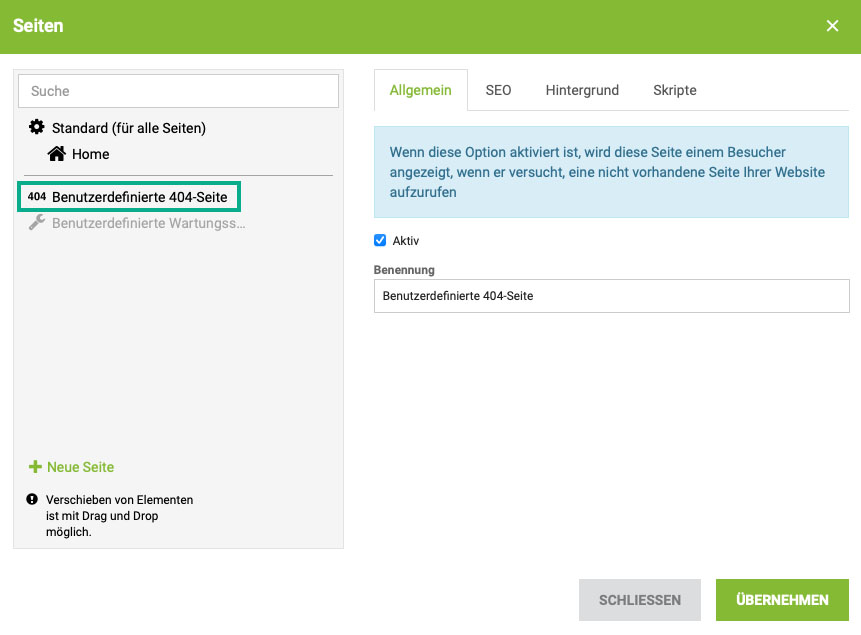The width and height of the screenshot is (861, 635).
Task: Close the Seiten dialog with the X
Action: 832,26
